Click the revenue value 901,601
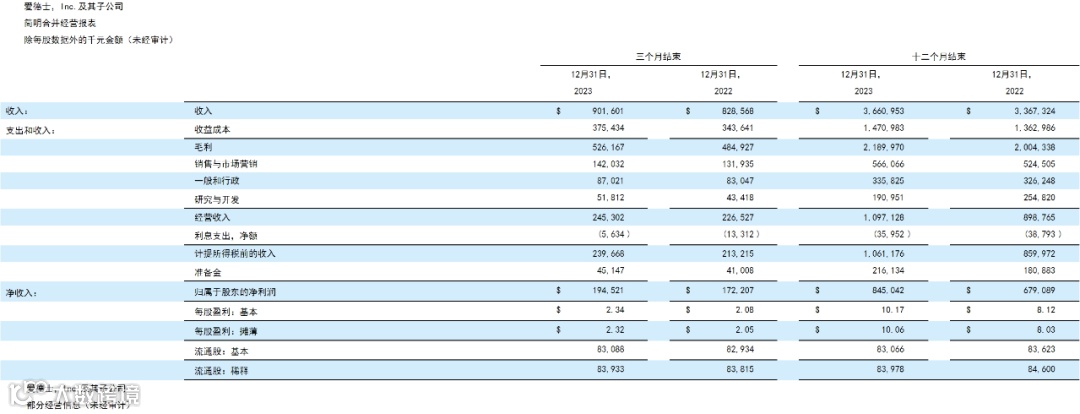This screenshot has width=1080, height=414. (608, 111)
